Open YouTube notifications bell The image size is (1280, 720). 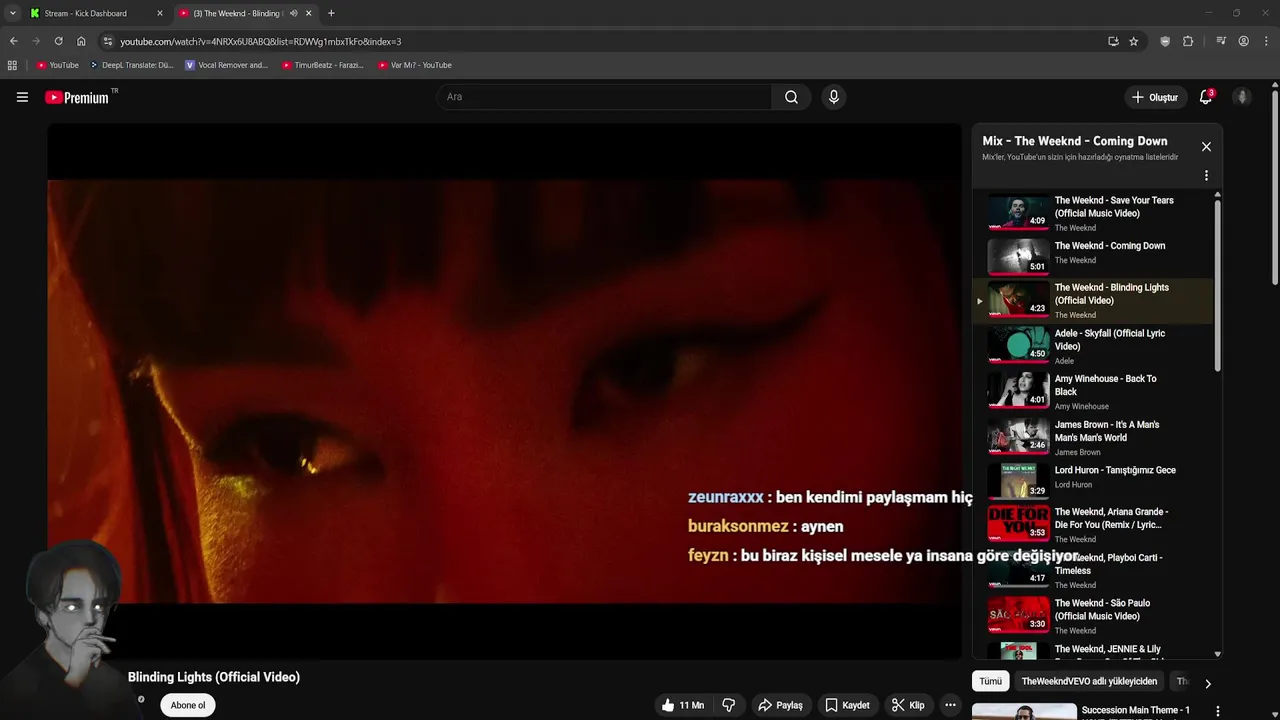coord(1206,97)
